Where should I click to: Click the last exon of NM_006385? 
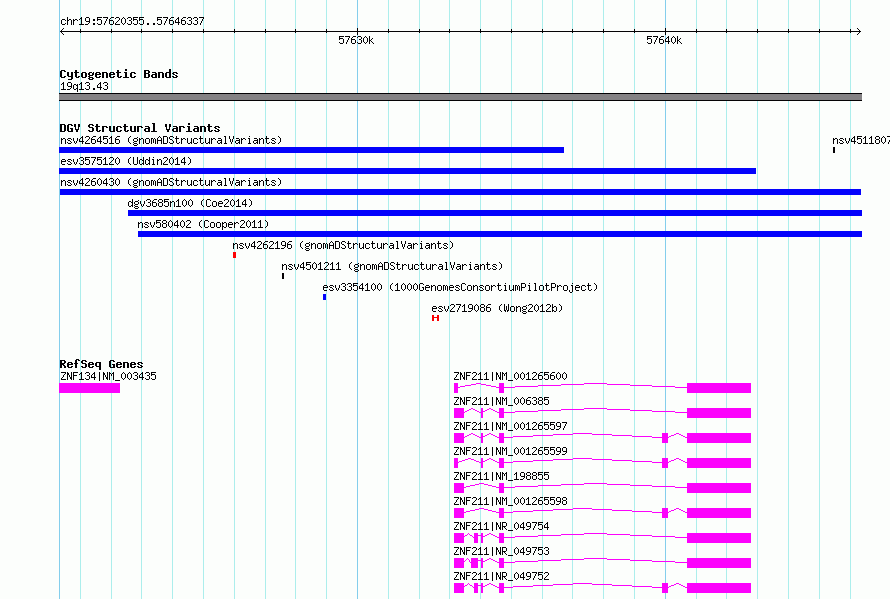click(719, 413)
